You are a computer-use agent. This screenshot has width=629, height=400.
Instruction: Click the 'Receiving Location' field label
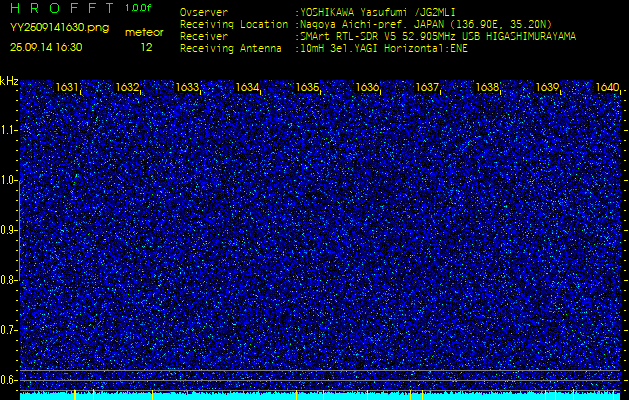tap(234, 24)
